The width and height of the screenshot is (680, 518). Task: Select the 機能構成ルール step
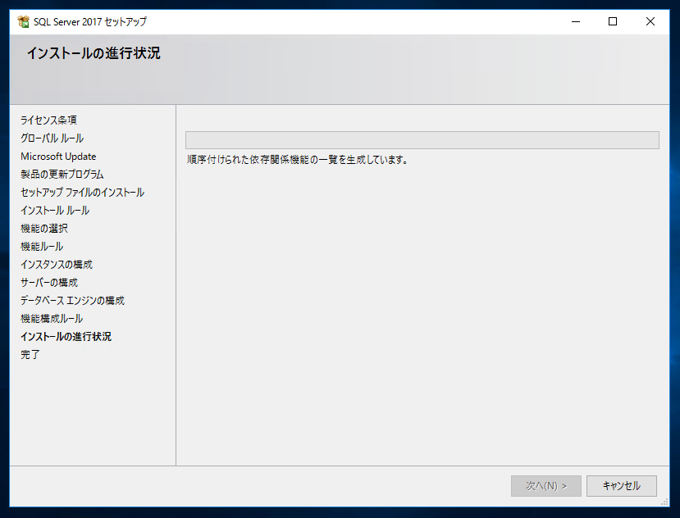pos(52,318)
